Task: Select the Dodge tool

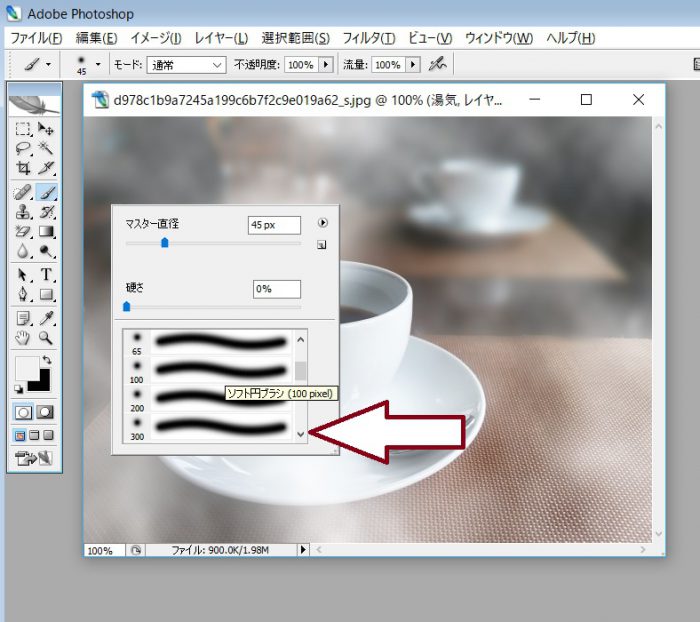Action: [x=46, y=251]
